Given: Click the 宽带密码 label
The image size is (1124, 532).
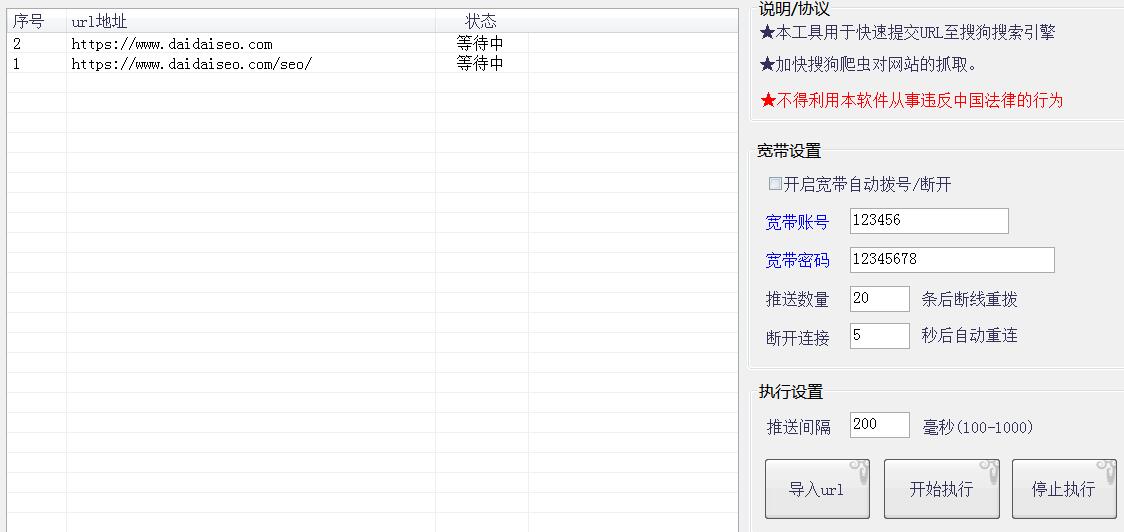Looking at the screenshot, I should click(x=797, y=260).
